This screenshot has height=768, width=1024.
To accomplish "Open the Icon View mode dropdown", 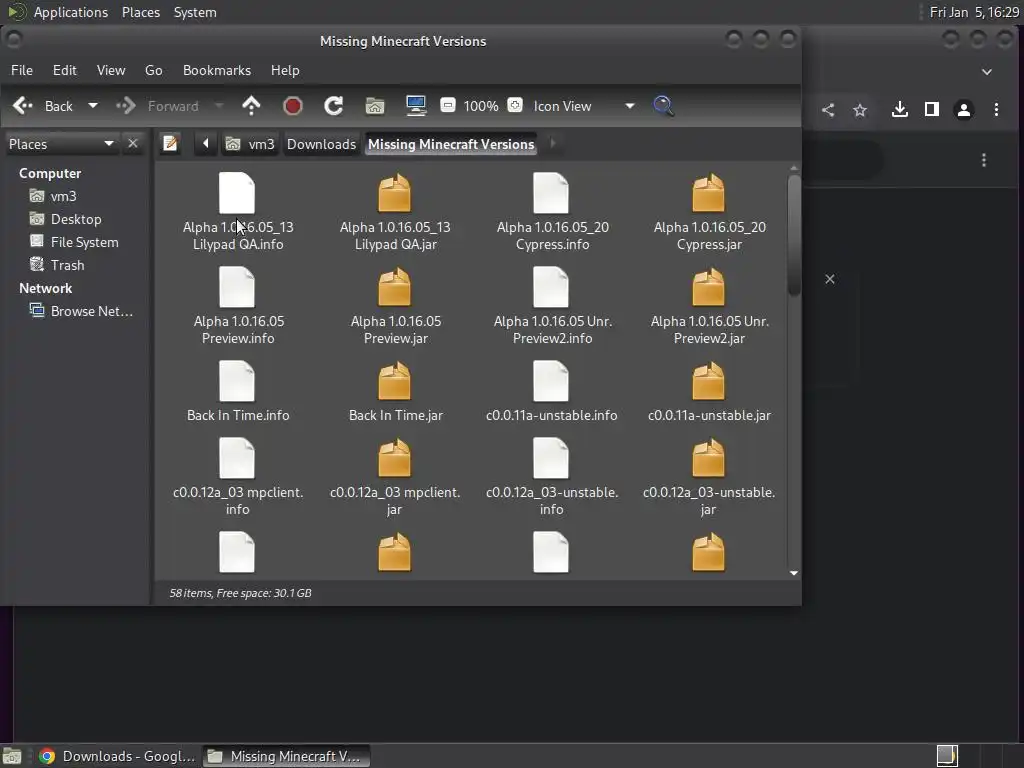I will coord(583,106).
